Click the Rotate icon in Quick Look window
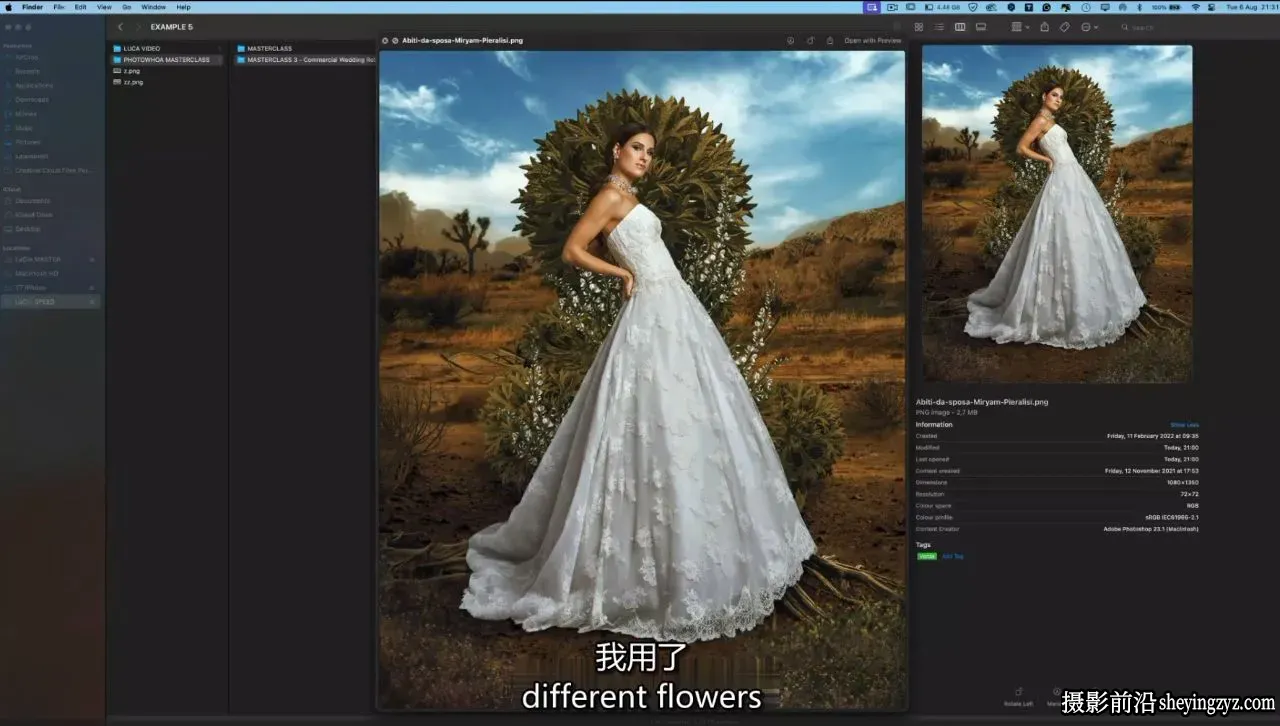Screen dimensions: 1280x726 [810, 41]
